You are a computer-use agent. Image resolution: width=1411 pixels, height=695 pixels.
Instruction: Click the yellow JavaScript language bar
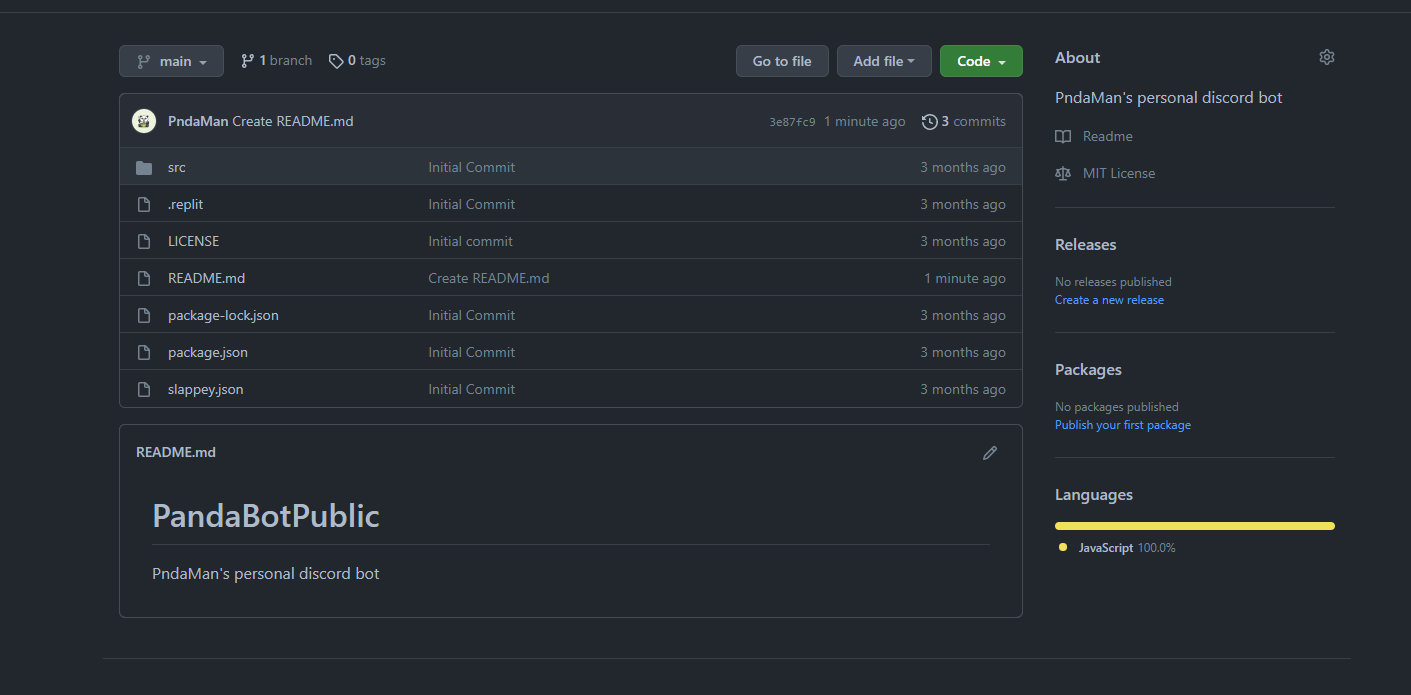click(x=1194, y=526)
